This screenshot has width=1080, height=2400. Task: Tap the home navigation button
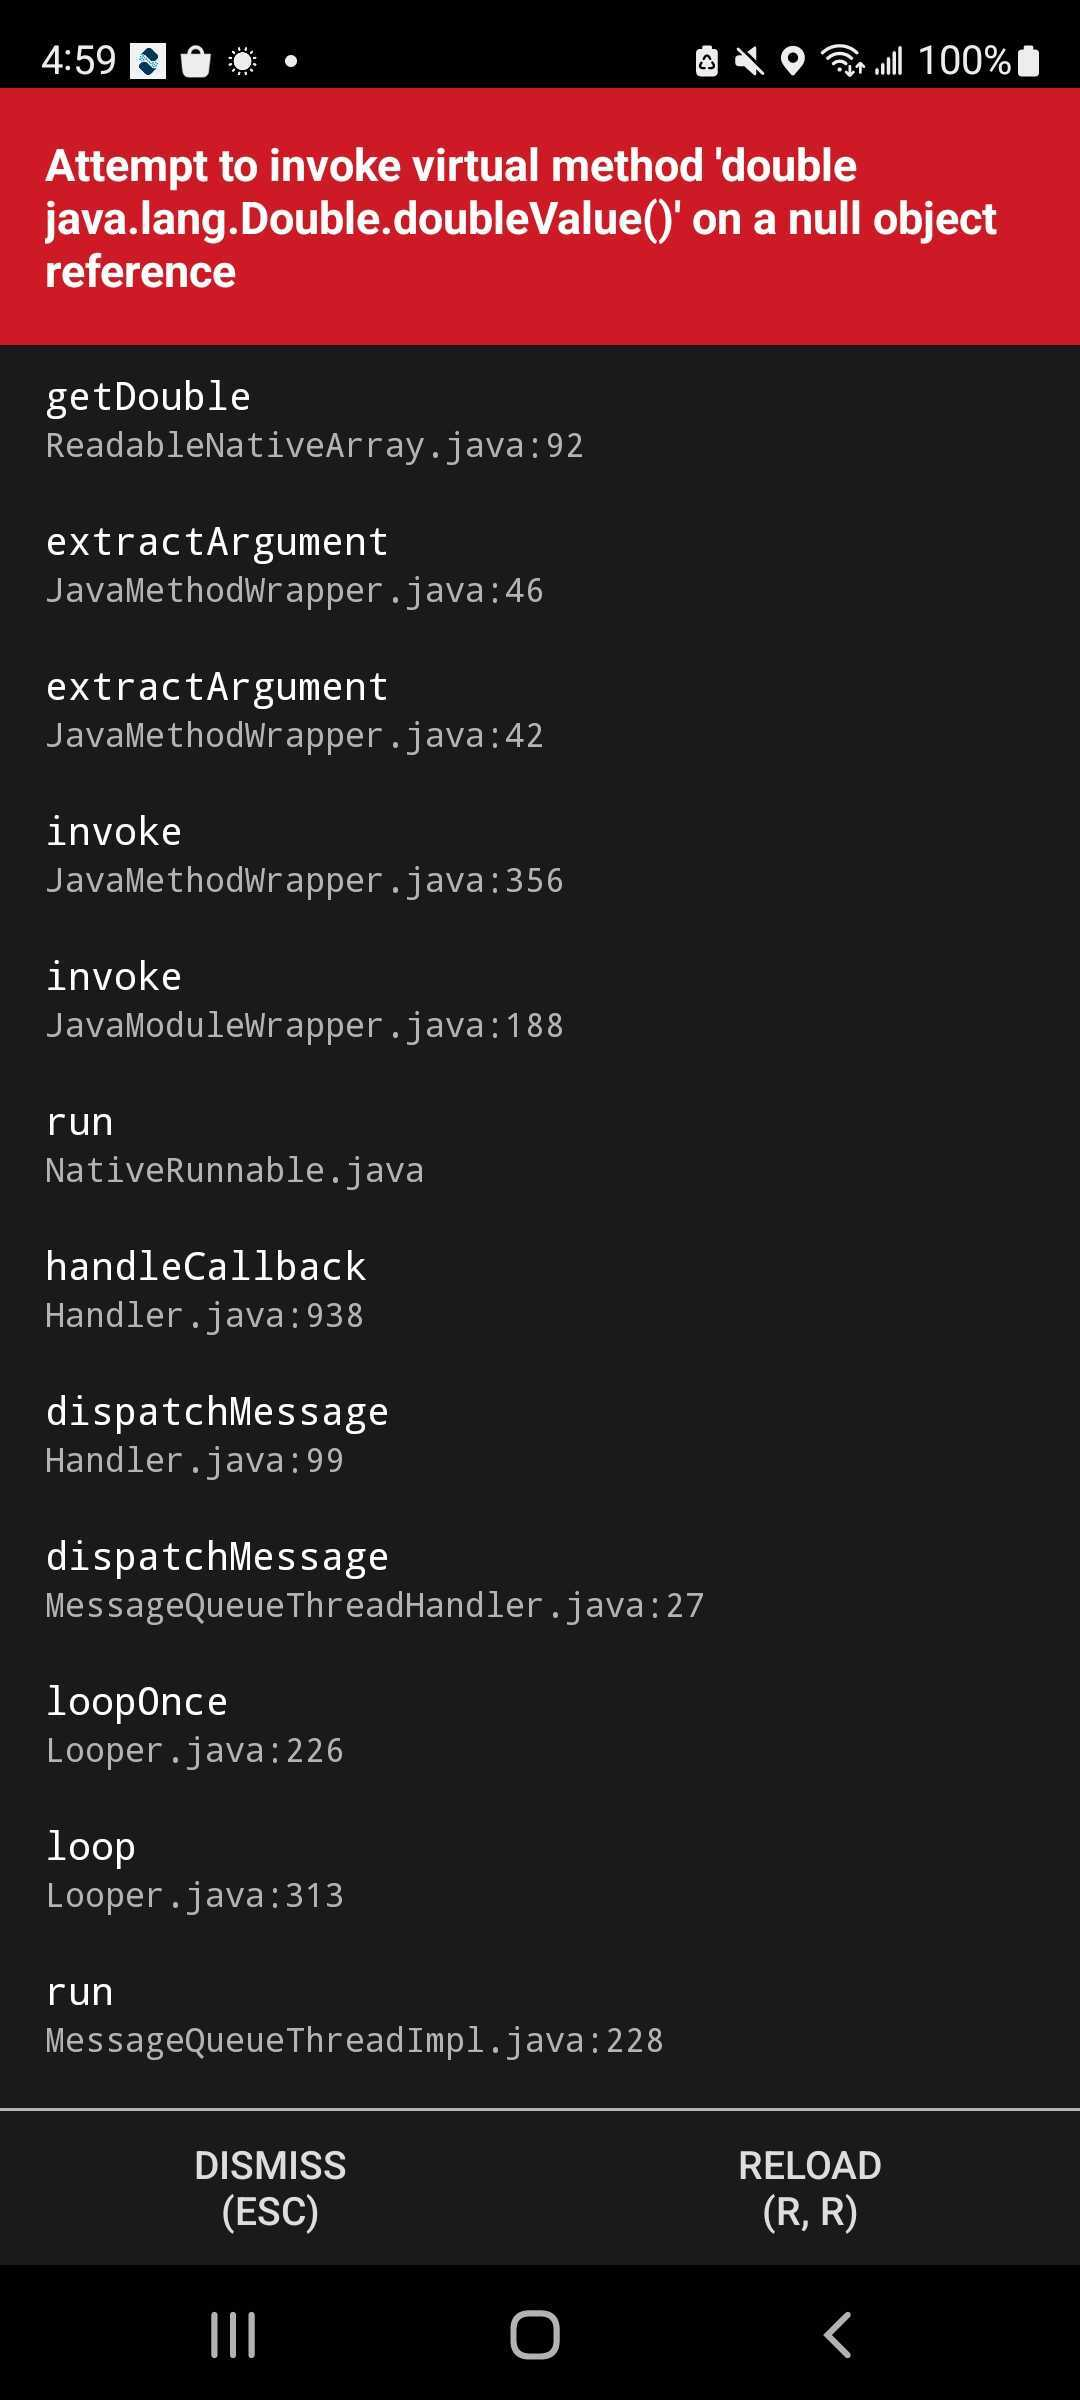click(x=537, y=2337)
